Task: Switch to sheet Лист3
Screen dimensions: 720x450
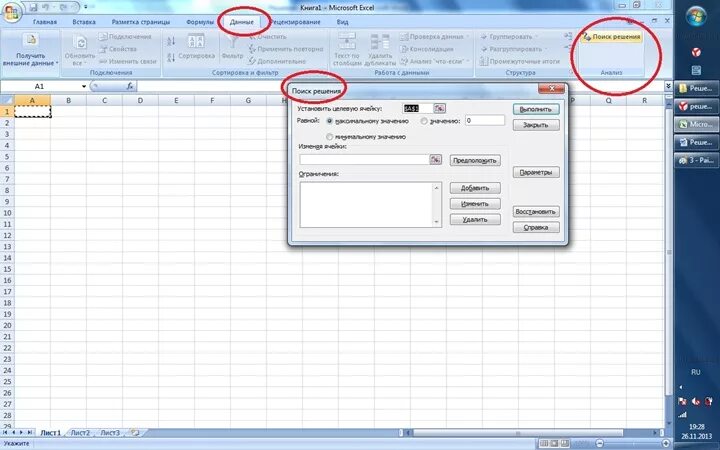Action: click(x=110, y=433)
